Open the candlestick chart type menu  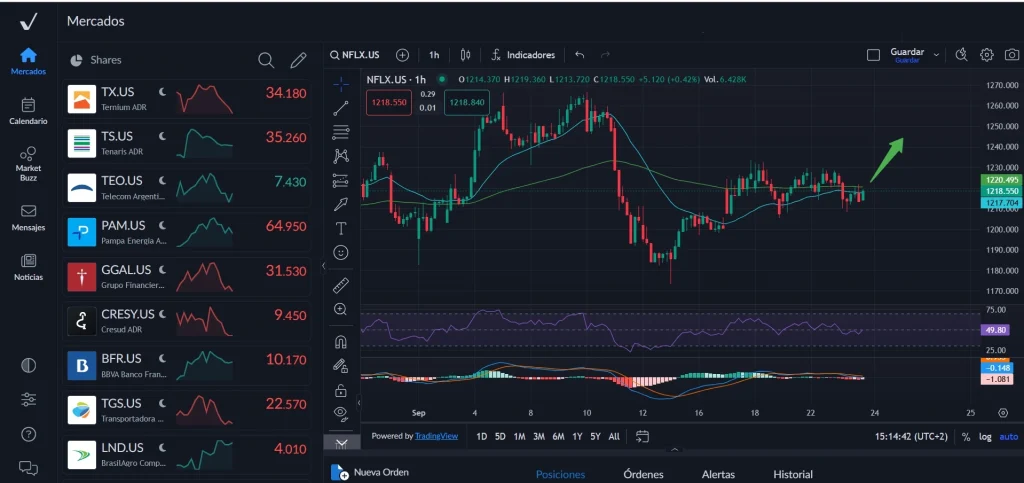465,55
